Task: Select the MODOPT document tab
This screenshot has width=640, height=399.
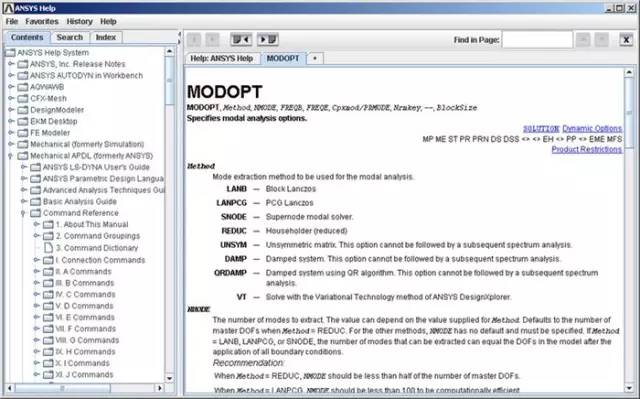Action: pos(283,58)
